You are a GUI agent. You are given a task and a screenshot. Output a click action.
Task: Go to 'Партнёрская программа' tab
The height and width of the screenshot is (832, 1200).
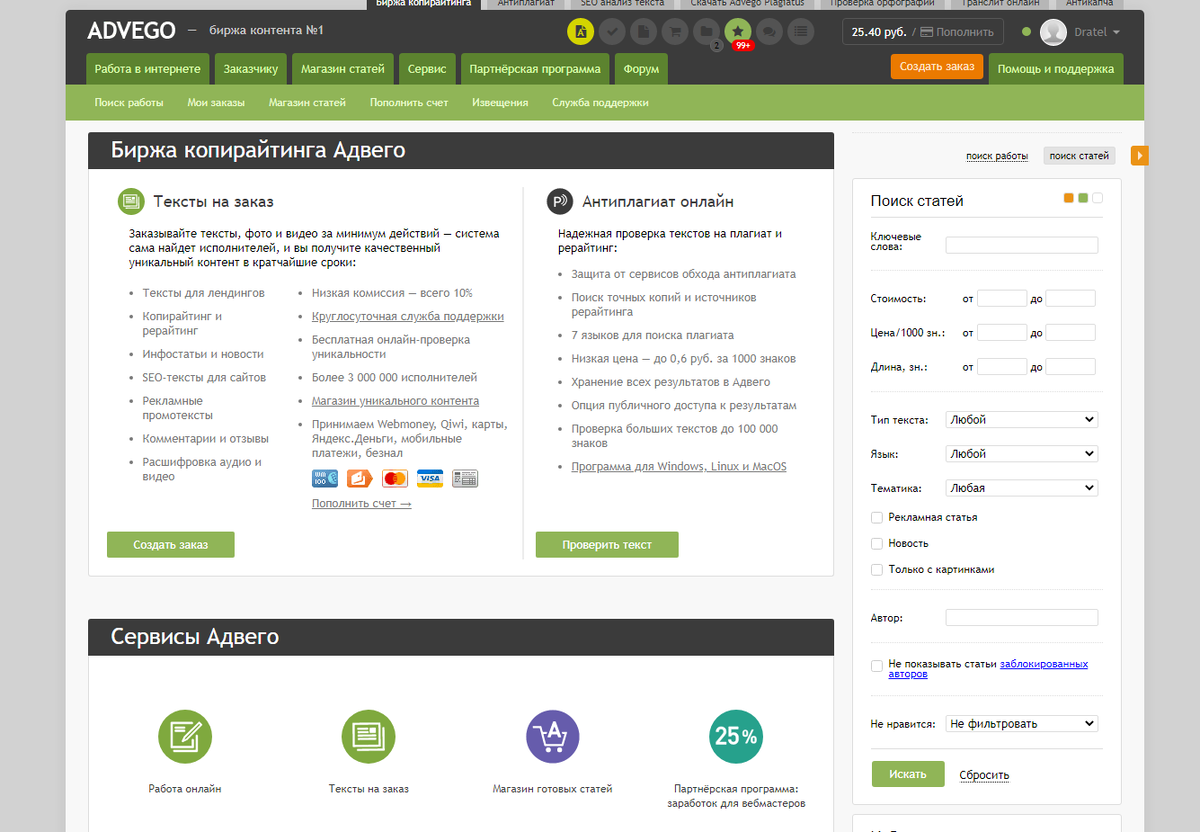535,69
